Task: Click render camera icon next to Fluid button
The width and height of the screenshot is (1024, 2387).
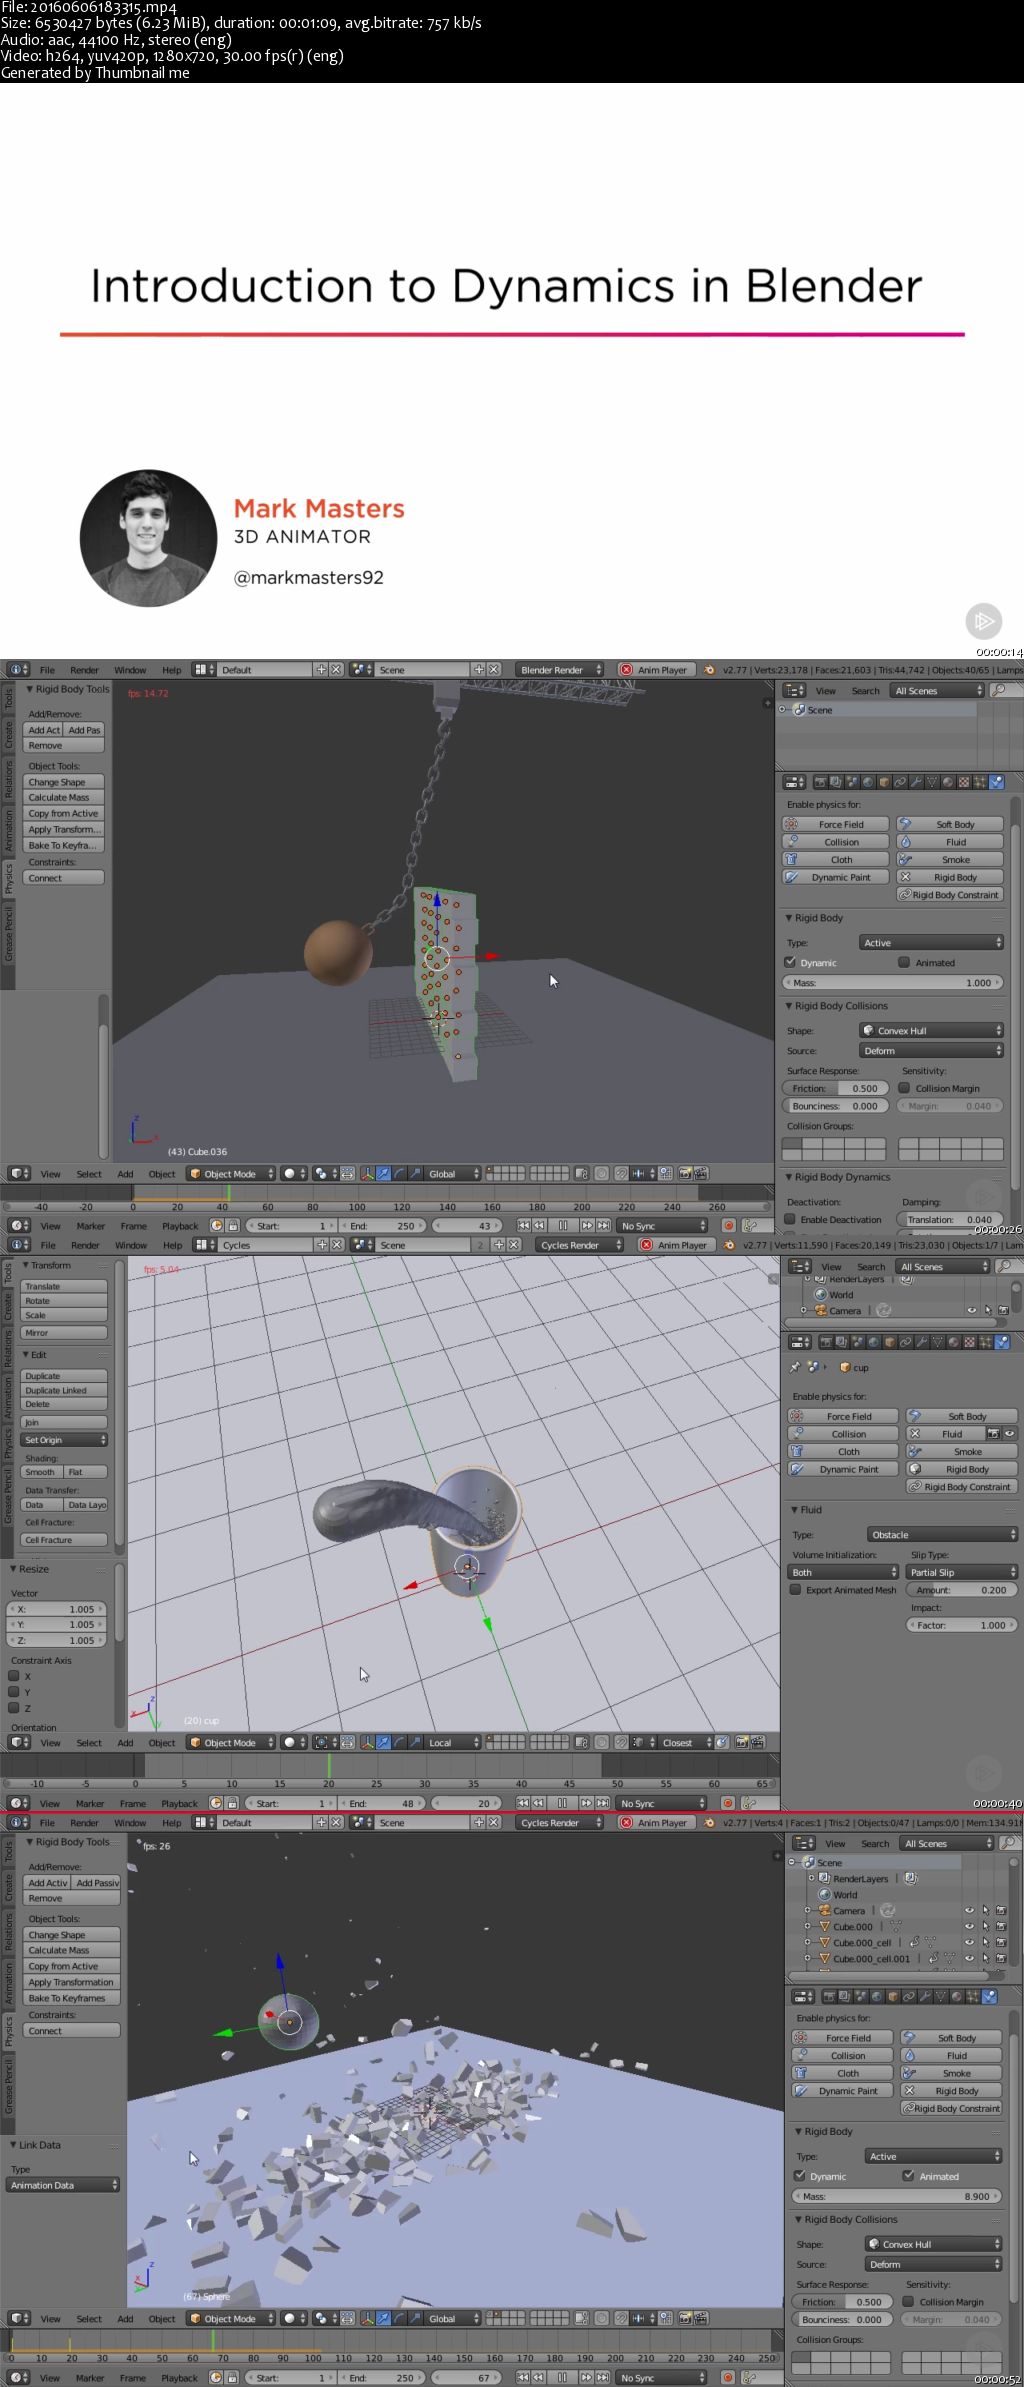Action: (x=993, y=1434)
